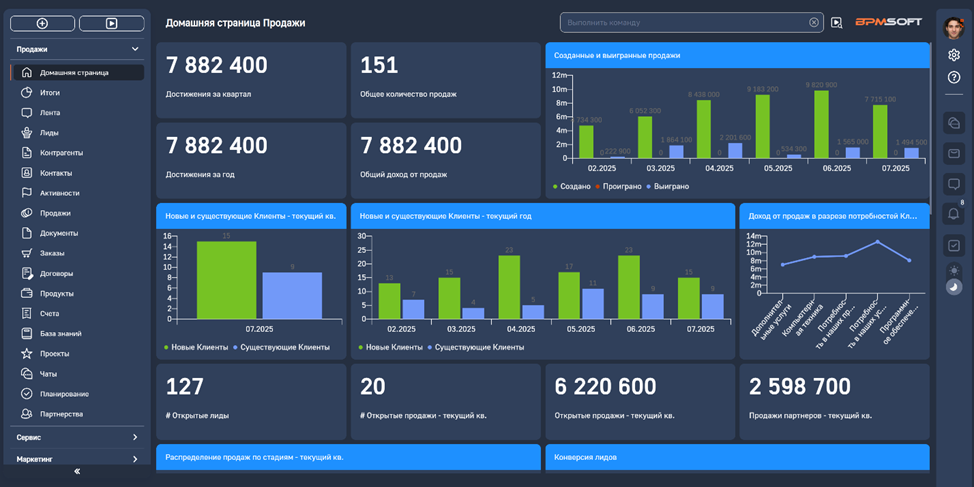Click the Выполнить команду input field
Screen dimensions: 974x487
[680, 22]
